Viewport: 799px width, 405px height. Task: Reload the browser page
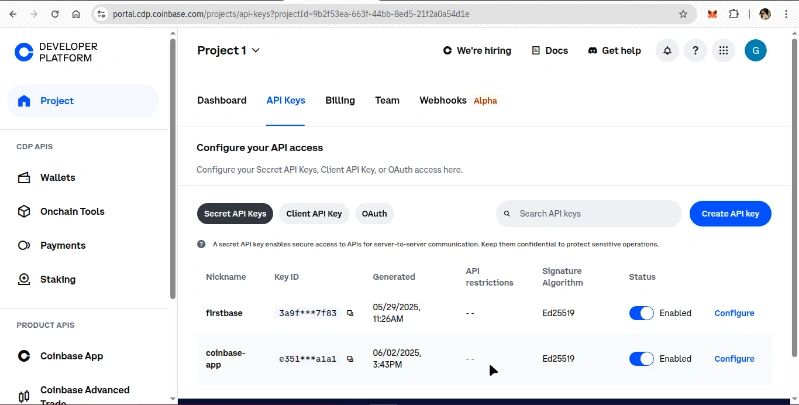point(55,14)
